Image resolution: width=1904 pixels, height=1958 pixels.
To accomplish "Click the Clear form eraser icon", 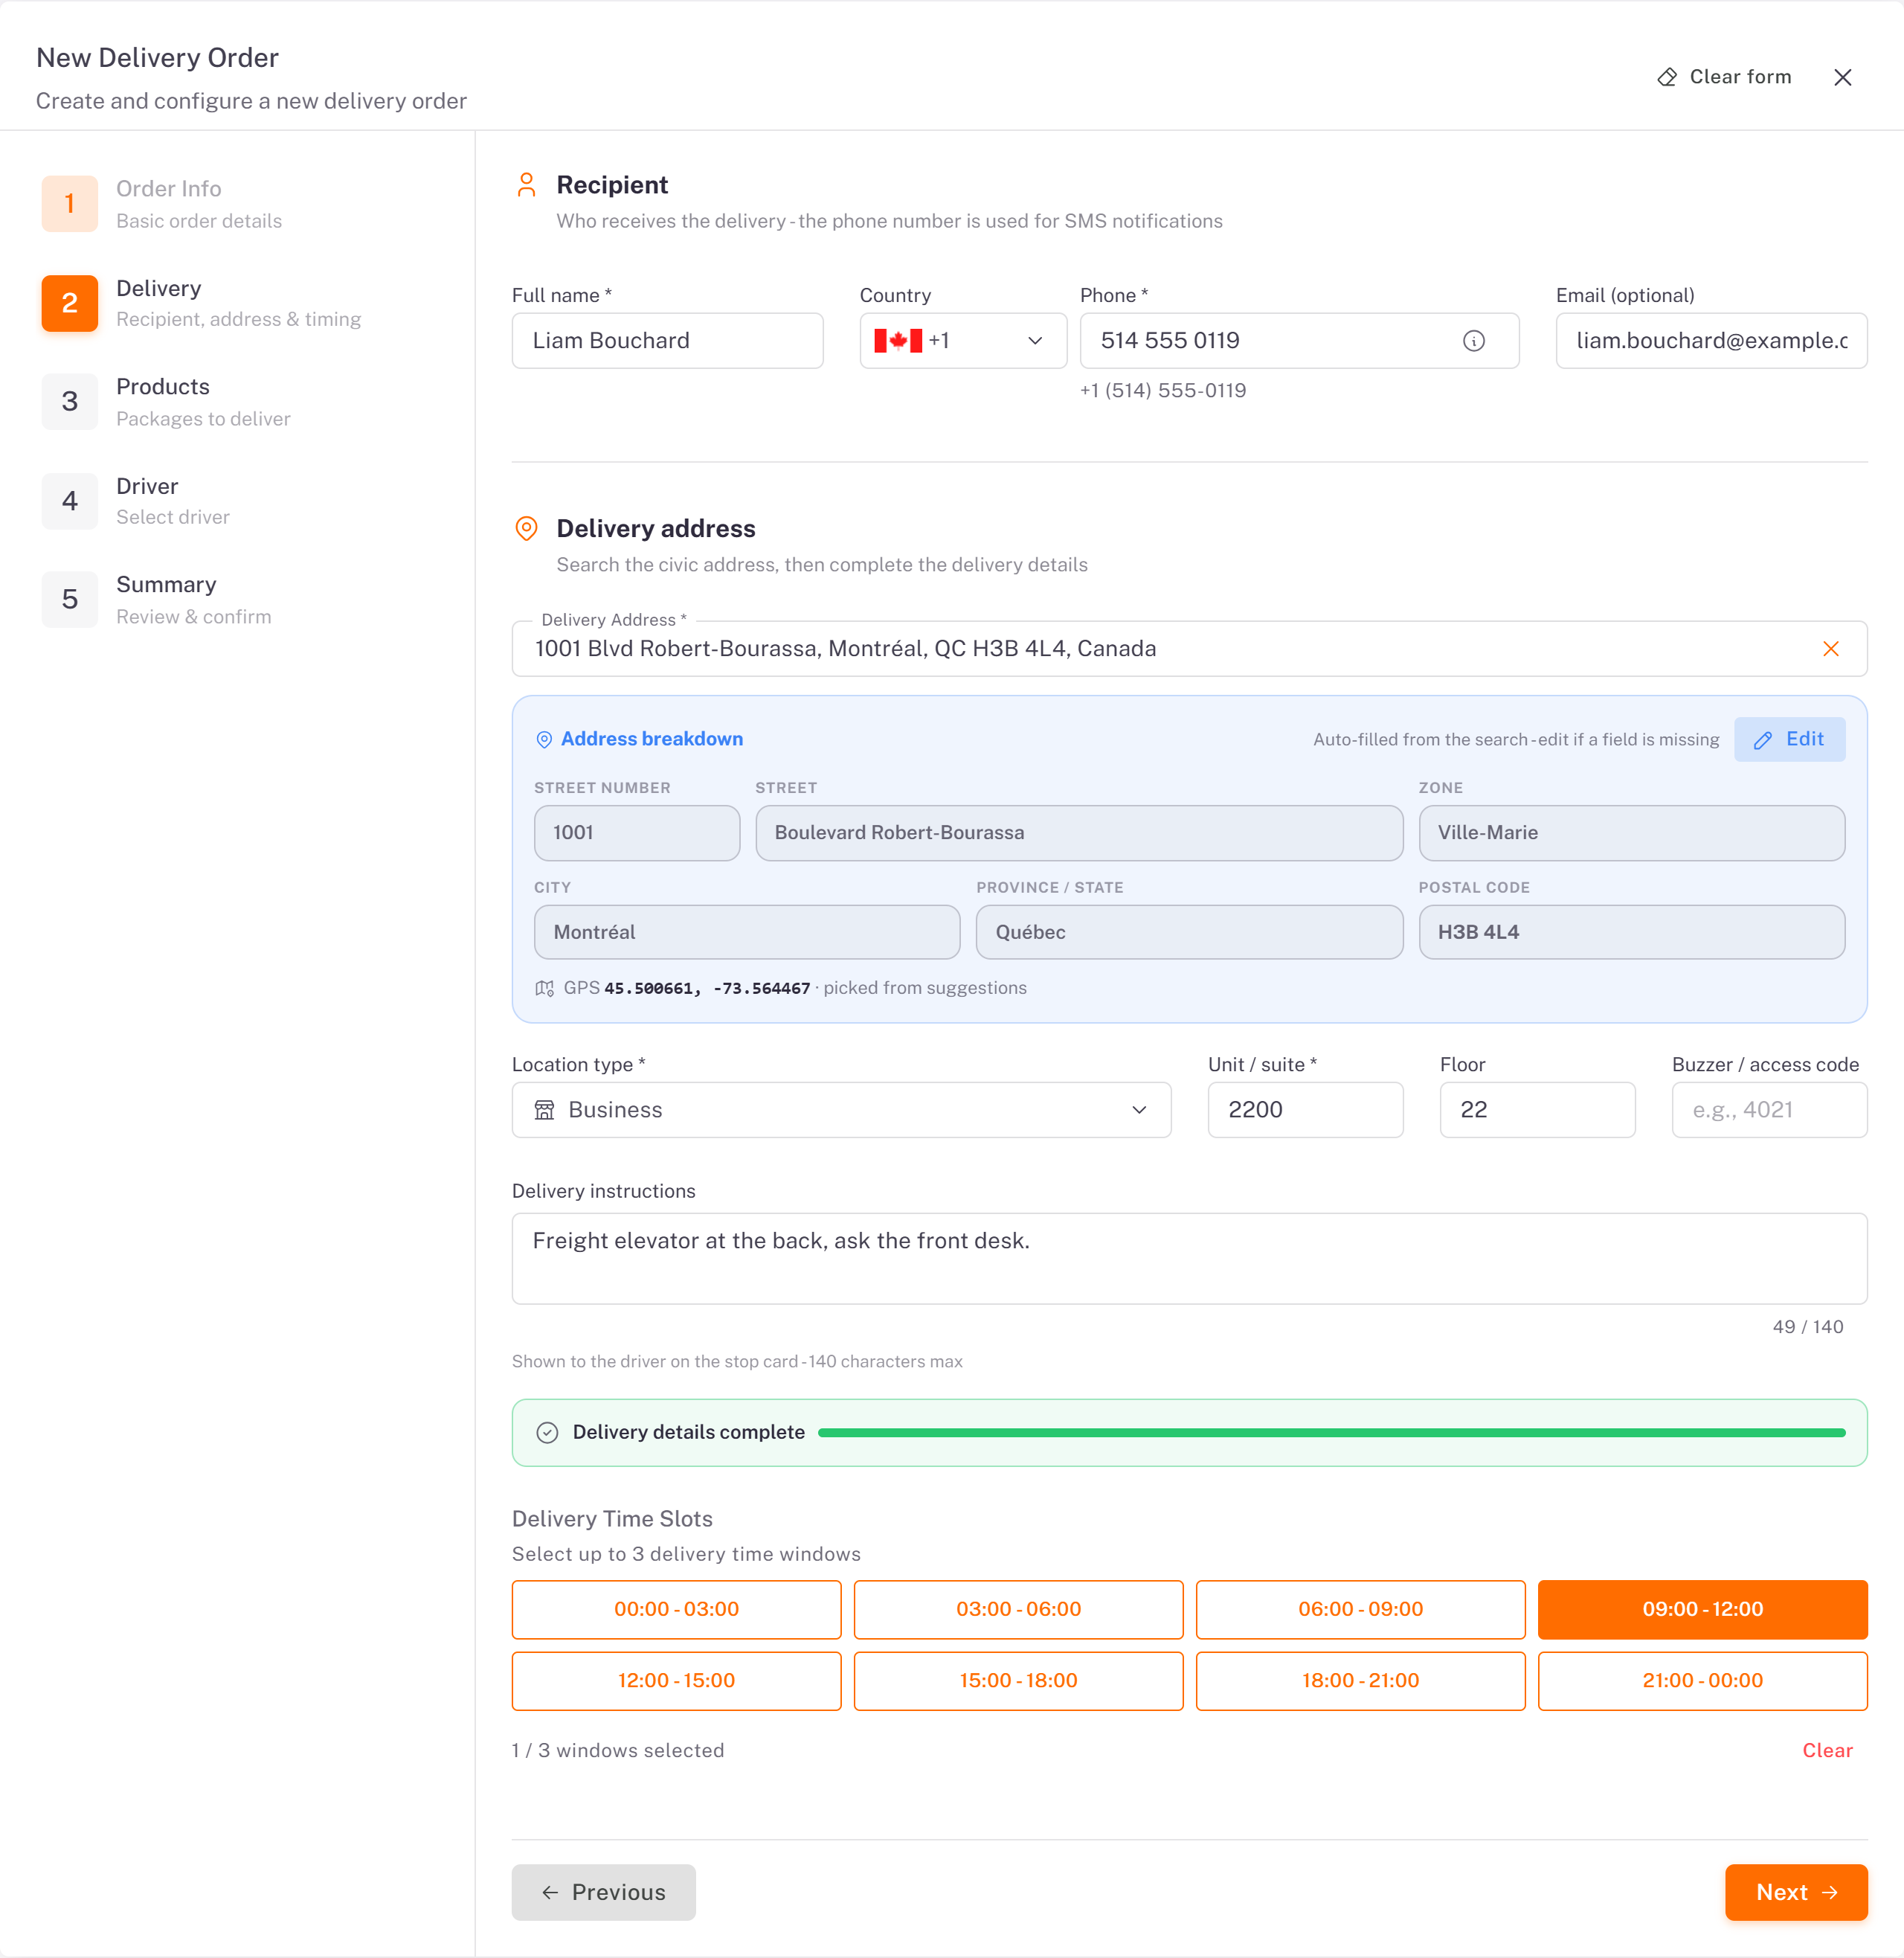I will click(x=1666, y=77).
